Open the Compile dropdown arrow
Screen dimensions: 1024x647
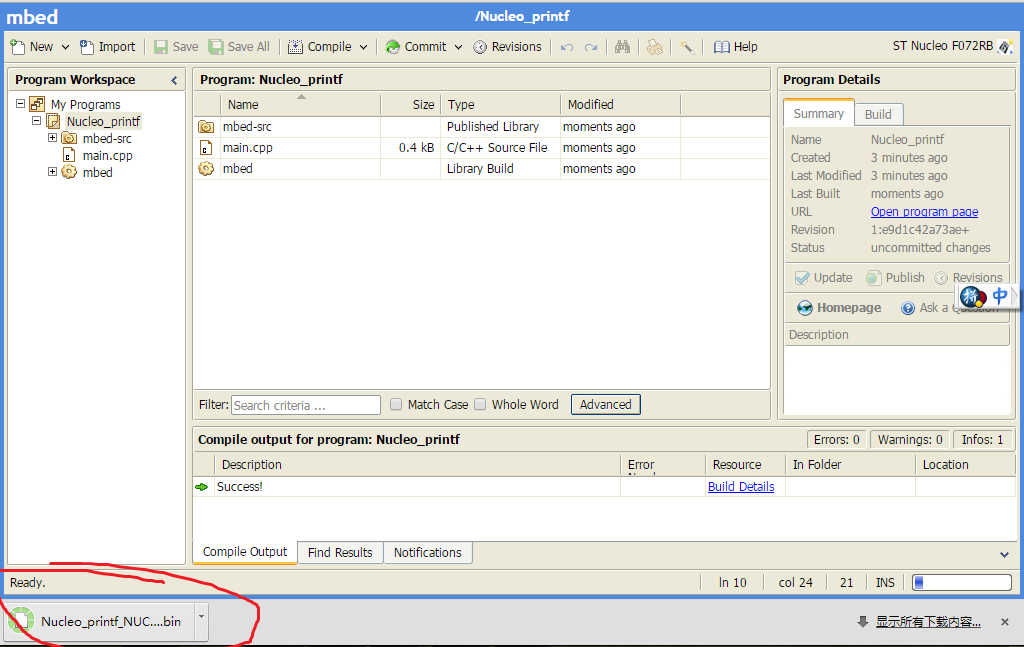(x=364, y=47)
